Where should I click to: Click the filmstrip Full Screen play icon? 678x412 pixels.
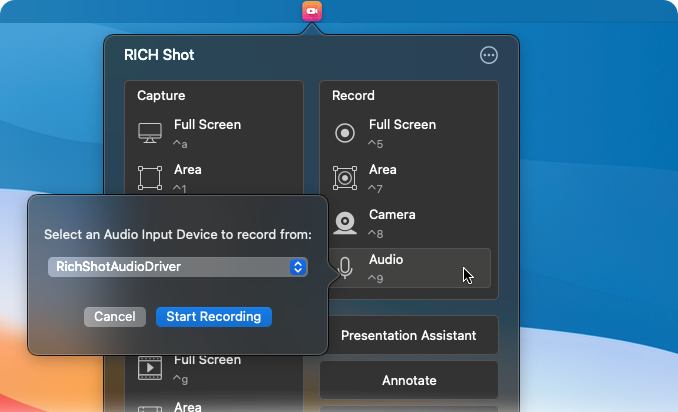click(150, 368)
